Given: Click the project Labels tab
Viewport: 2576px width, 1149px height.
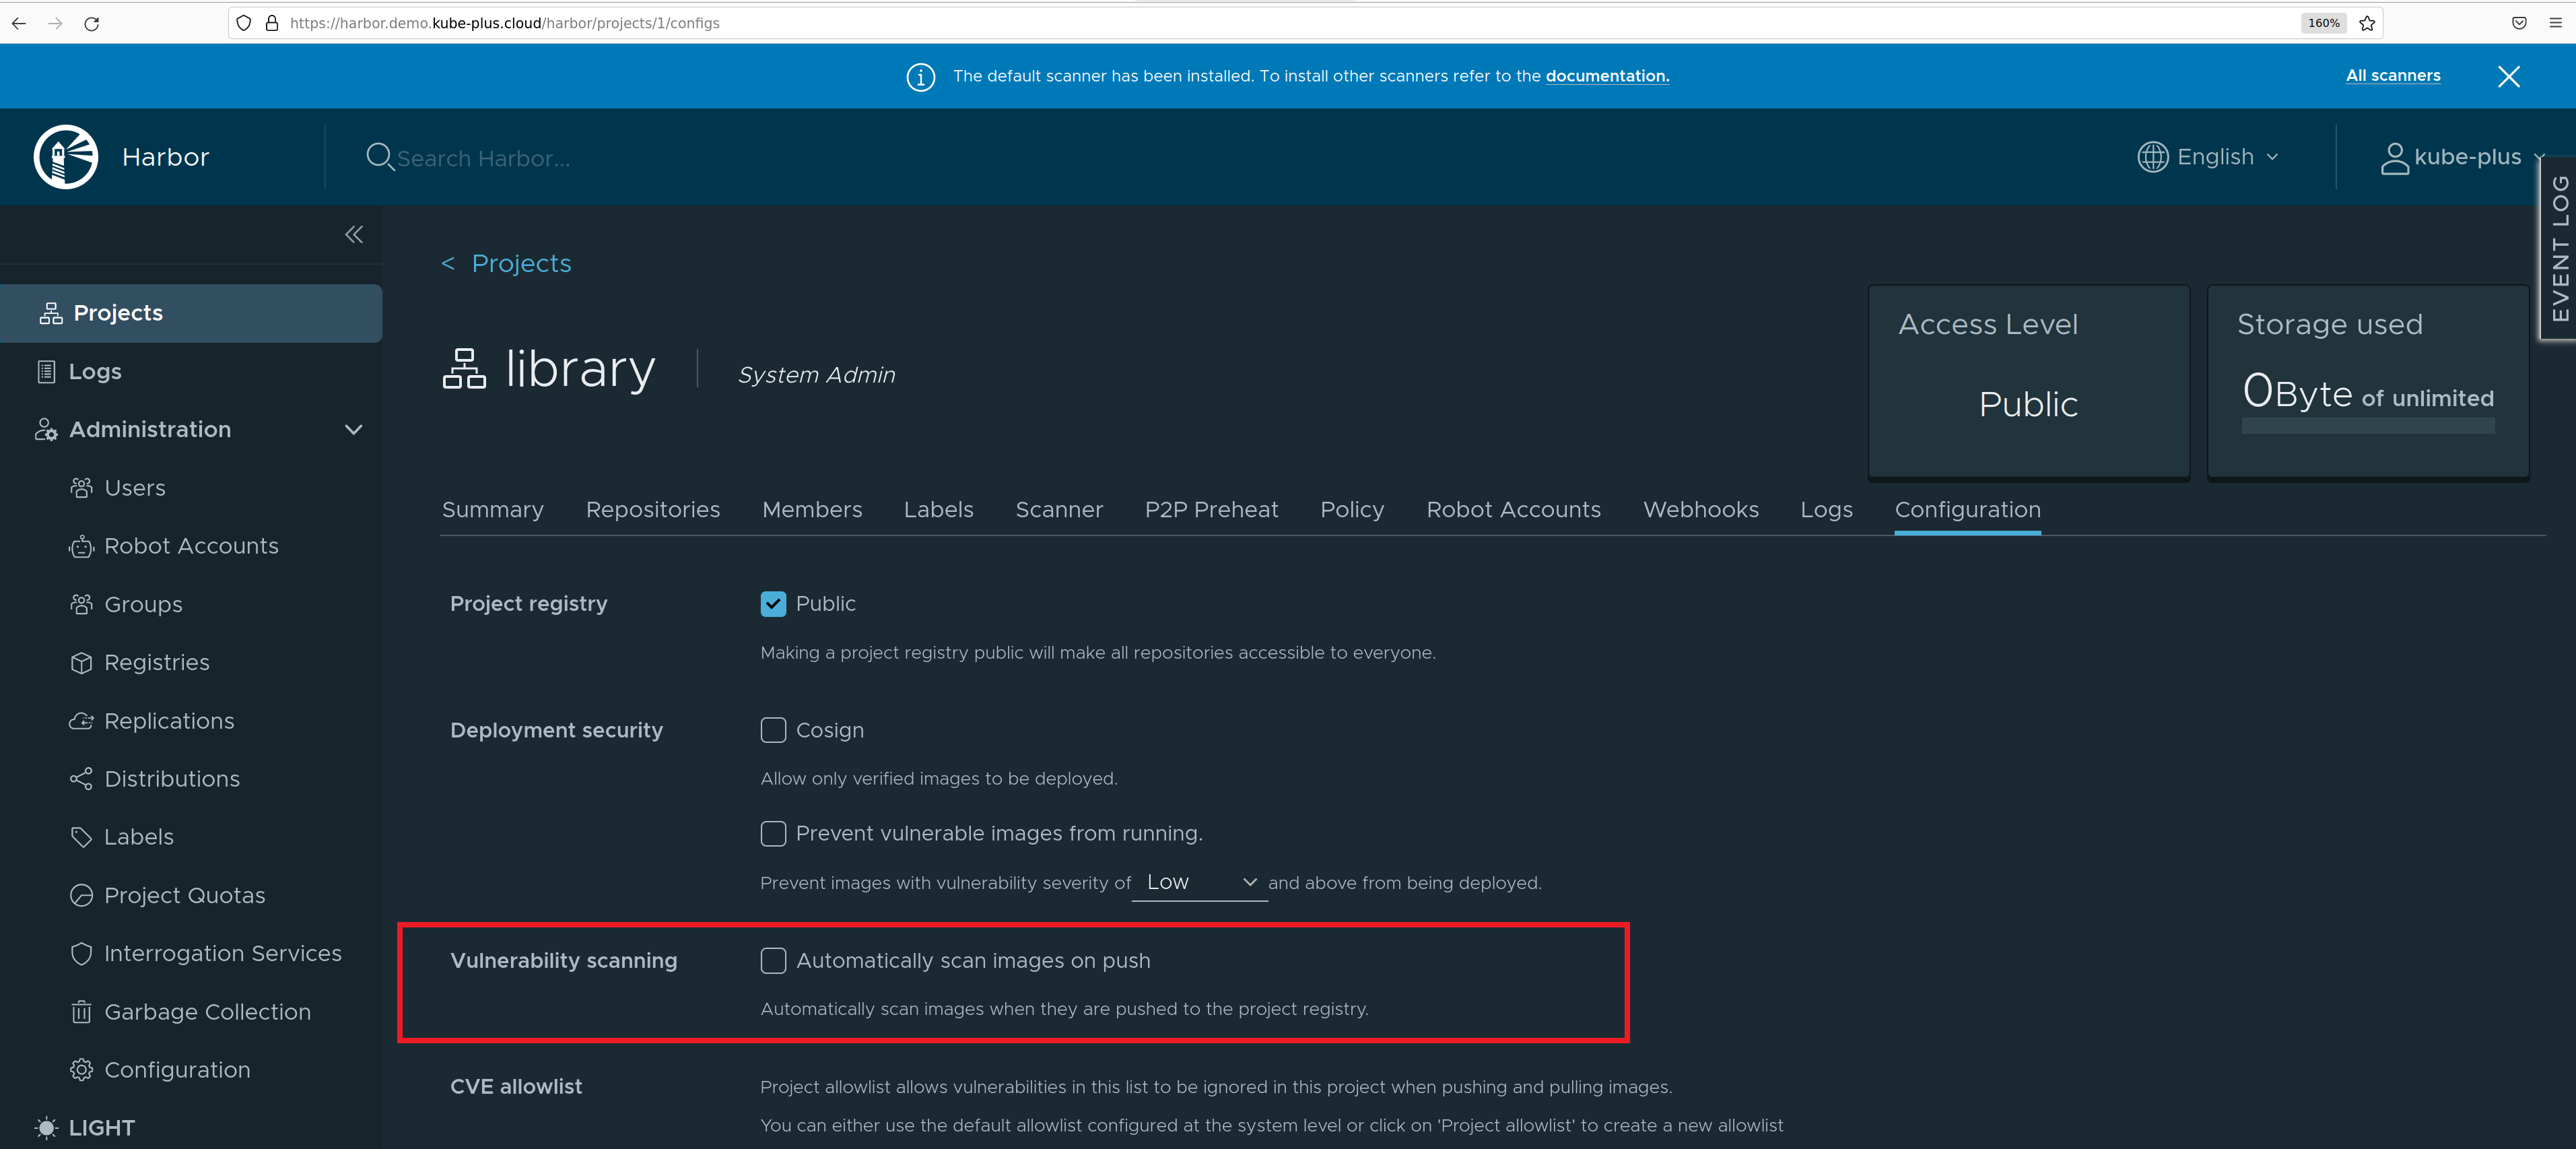Looking at the screenshot, I should point(938,510).
